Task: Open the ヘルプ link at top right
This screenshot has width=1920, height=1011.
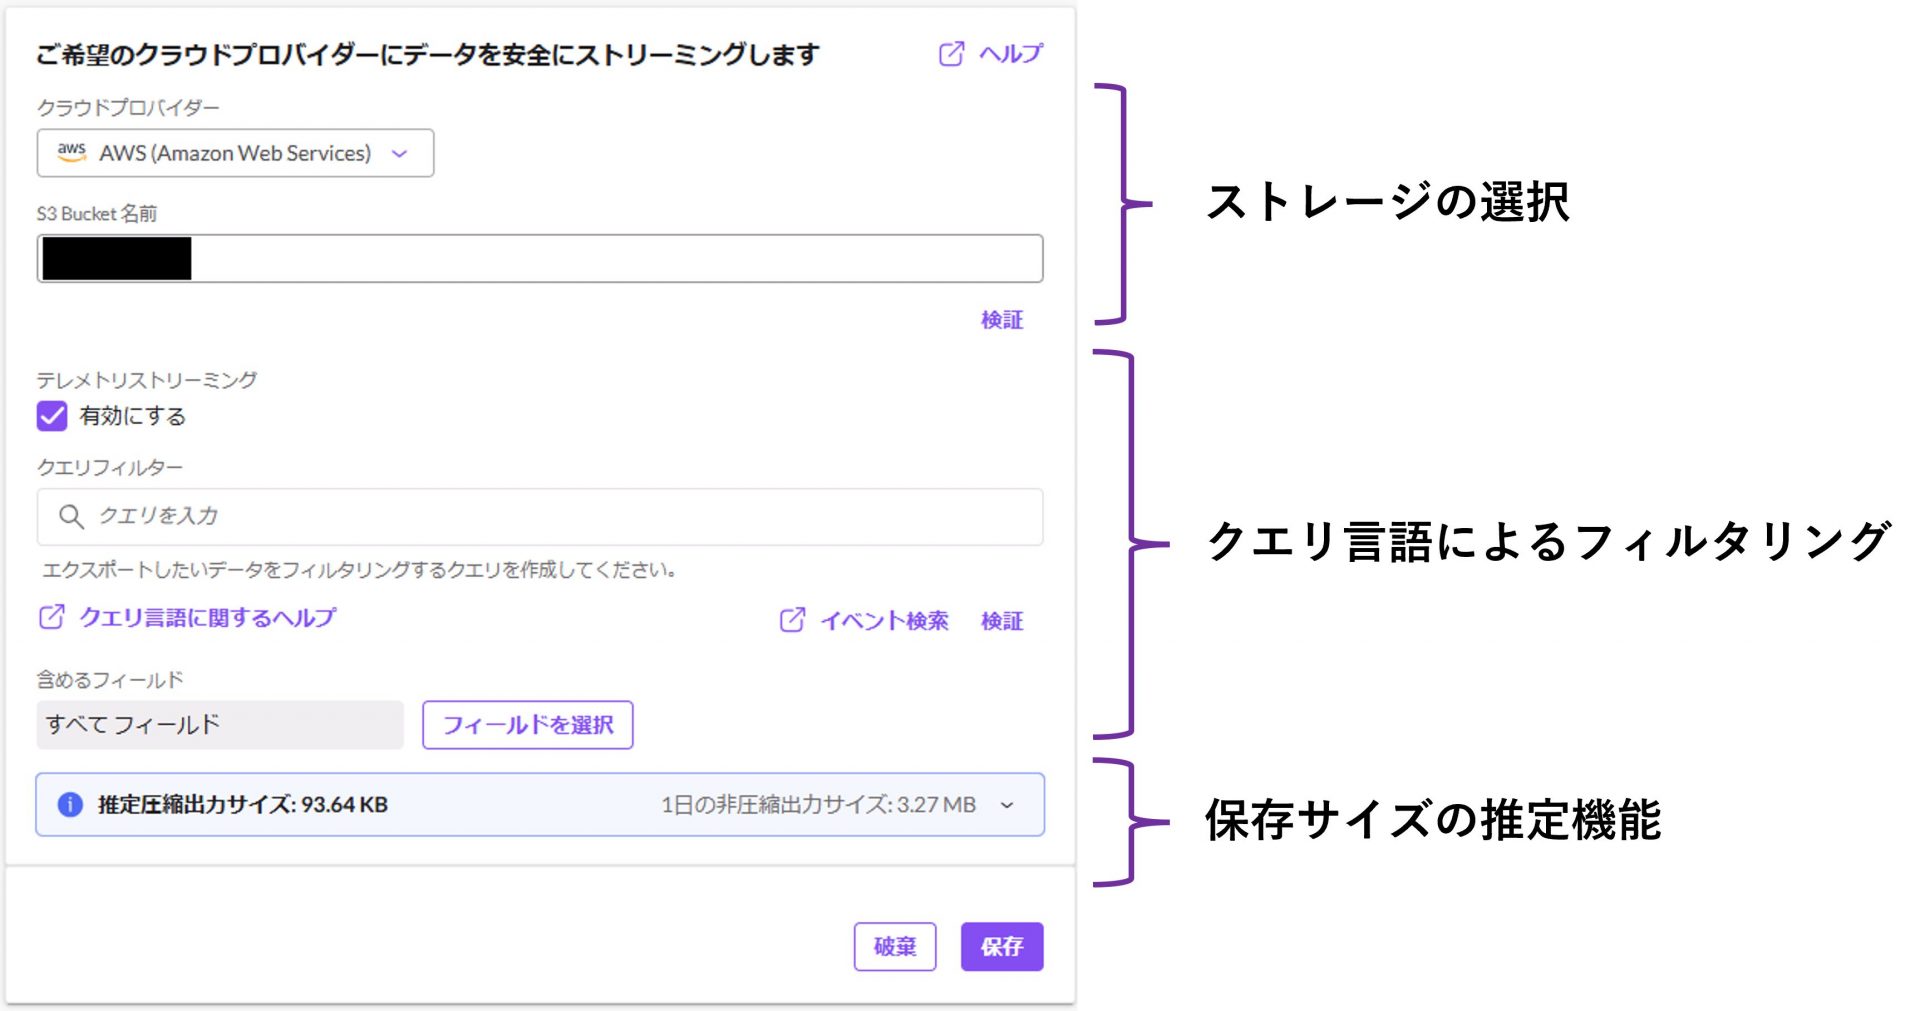Action: pyautogui.click(x=1010, y=54)
